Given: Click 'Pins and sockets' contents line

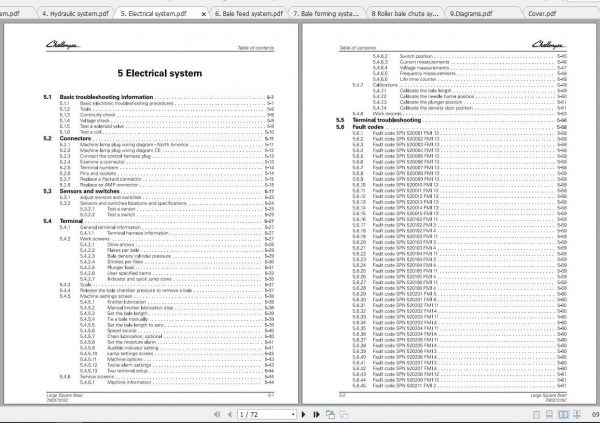Looking at the screenshot, I should pyautogui.click(x=167, y=173).
